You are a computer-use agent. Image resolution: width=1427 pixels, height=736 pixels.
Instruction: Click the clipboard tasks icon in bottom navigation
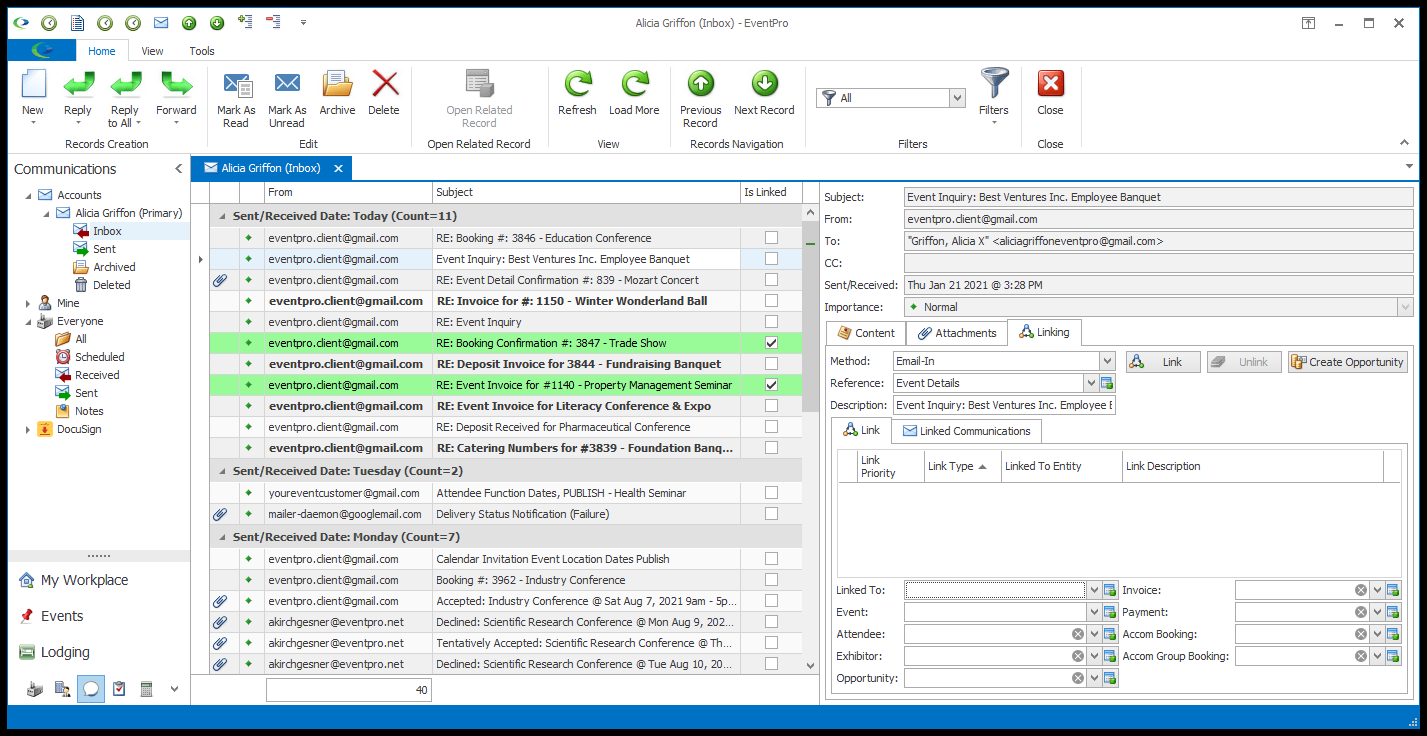click(119, 689)
